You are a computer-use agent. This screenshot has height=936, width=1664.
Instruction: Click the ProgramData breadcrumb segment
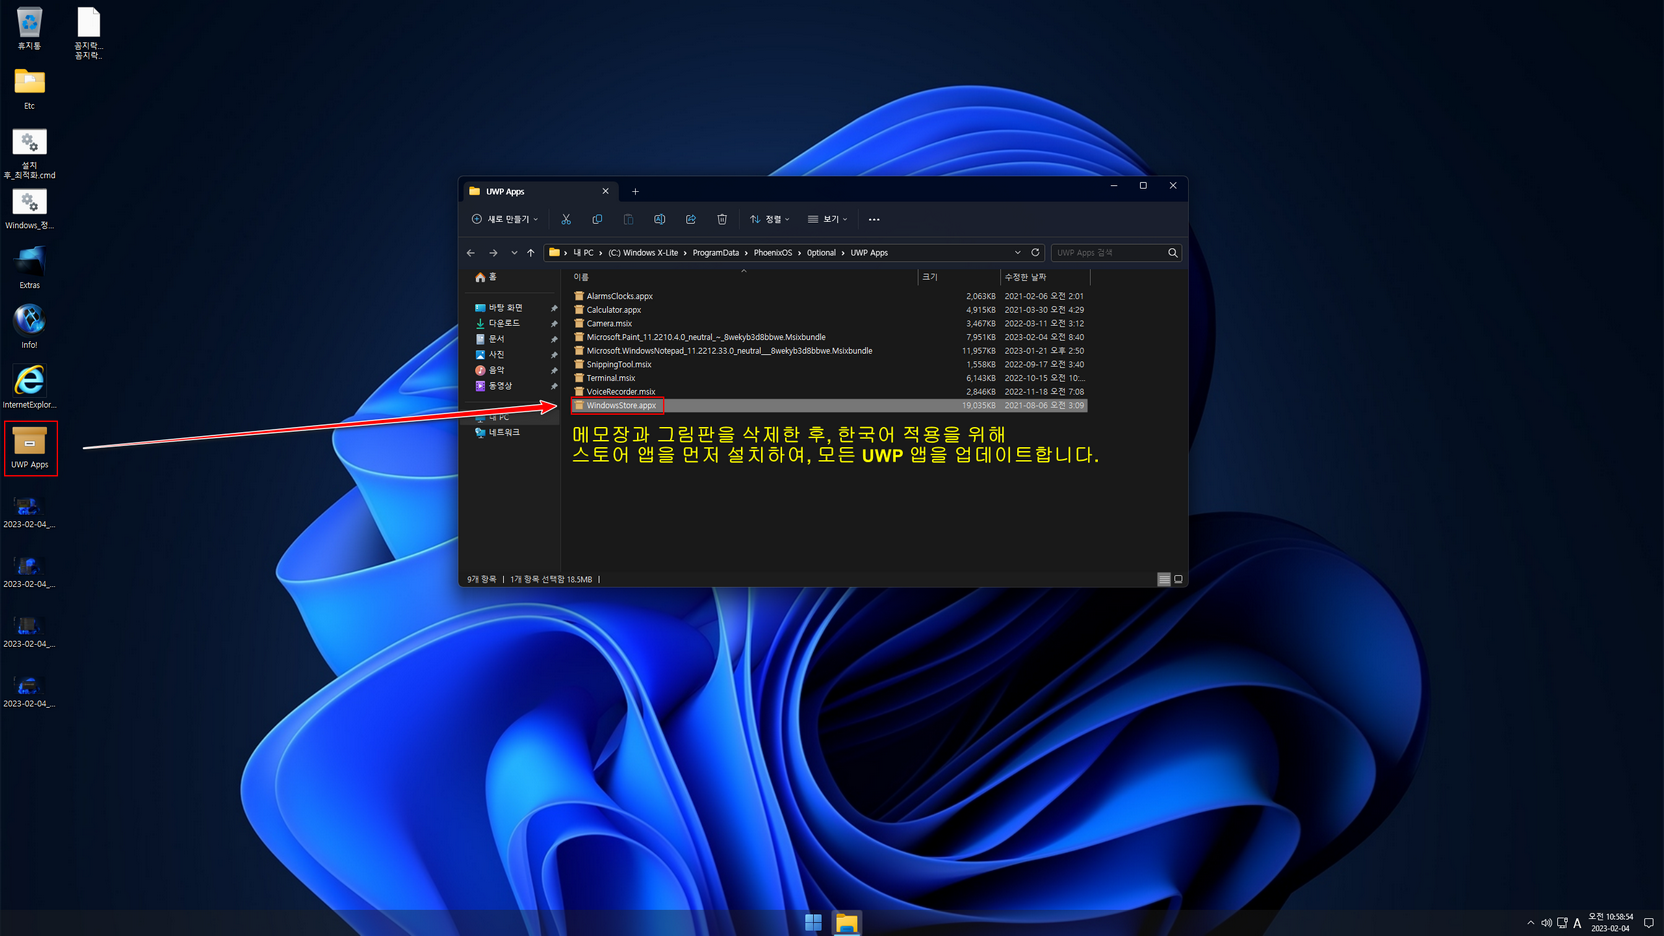pos(715,253)
